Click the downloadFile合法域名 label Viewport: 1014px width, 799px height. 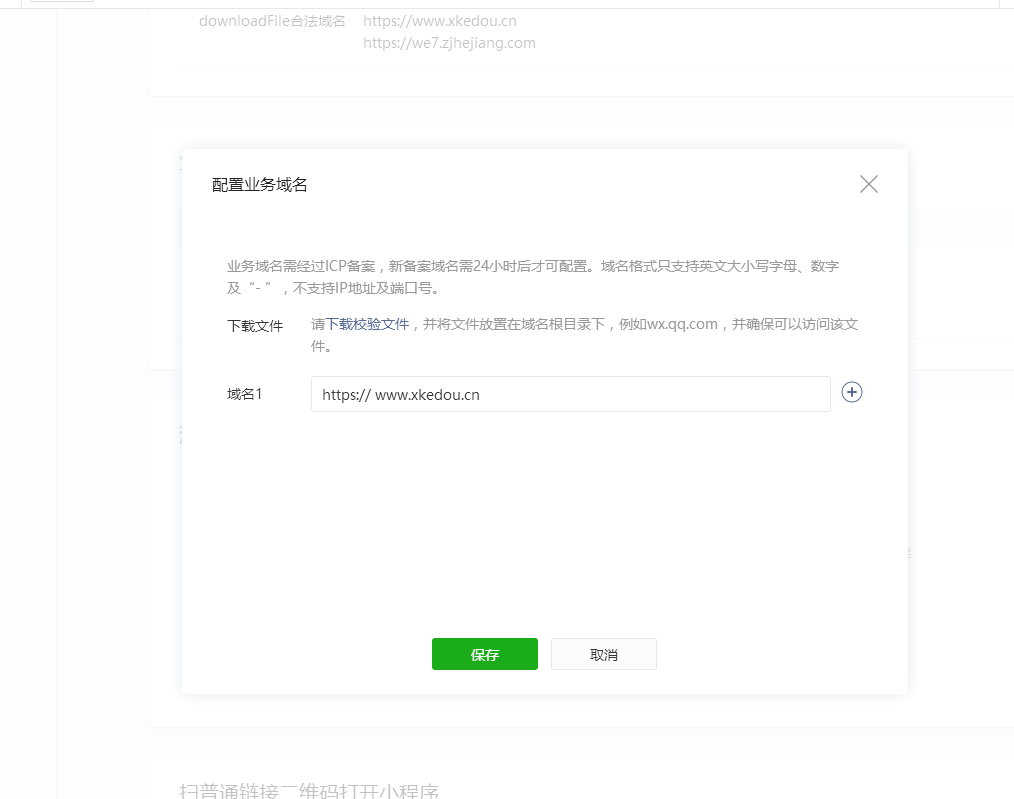click(271, 21)
